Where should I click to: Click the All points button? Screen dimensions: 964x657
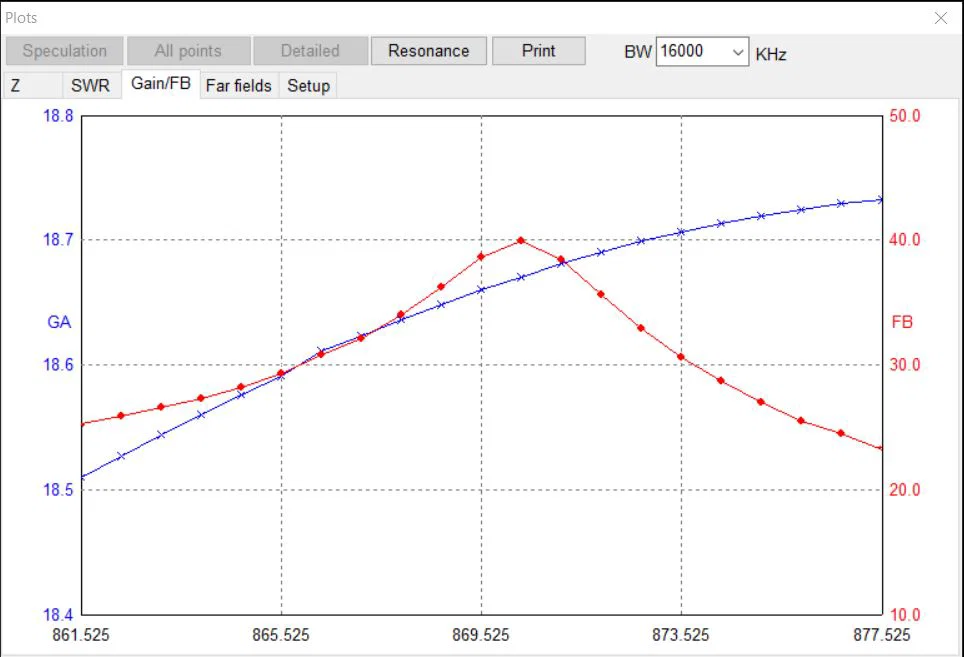[188, 51]
